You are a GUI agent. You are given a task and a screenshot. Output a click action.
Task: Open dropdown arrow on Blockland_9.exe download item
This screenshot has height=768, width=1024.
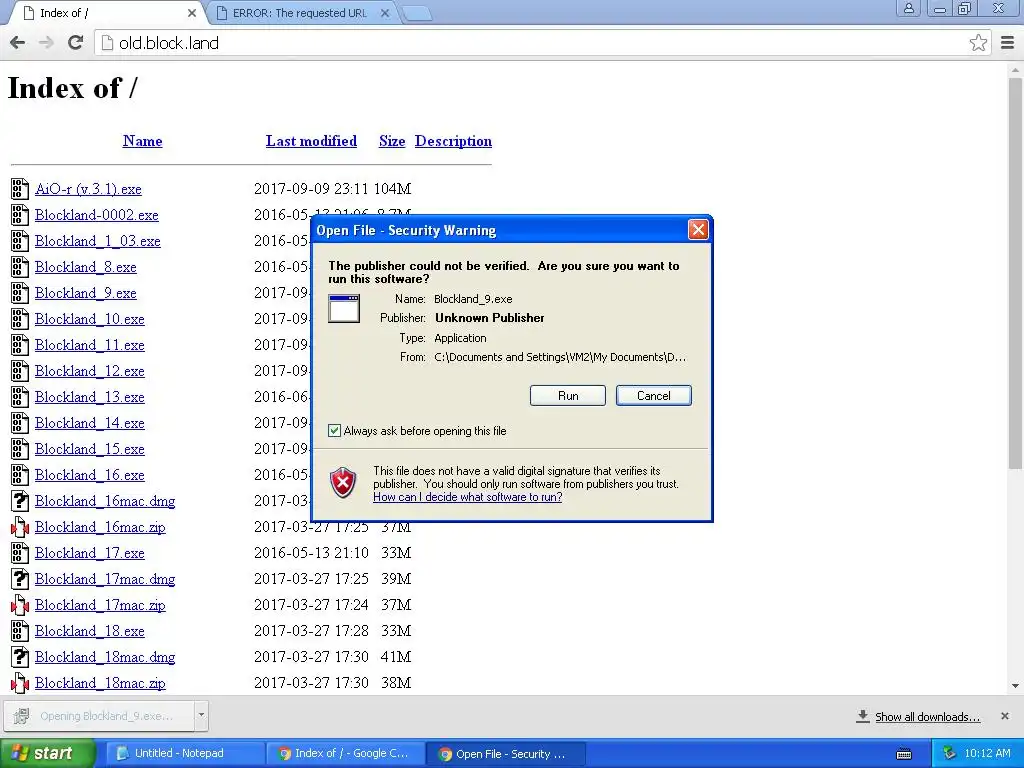(201, 715)
